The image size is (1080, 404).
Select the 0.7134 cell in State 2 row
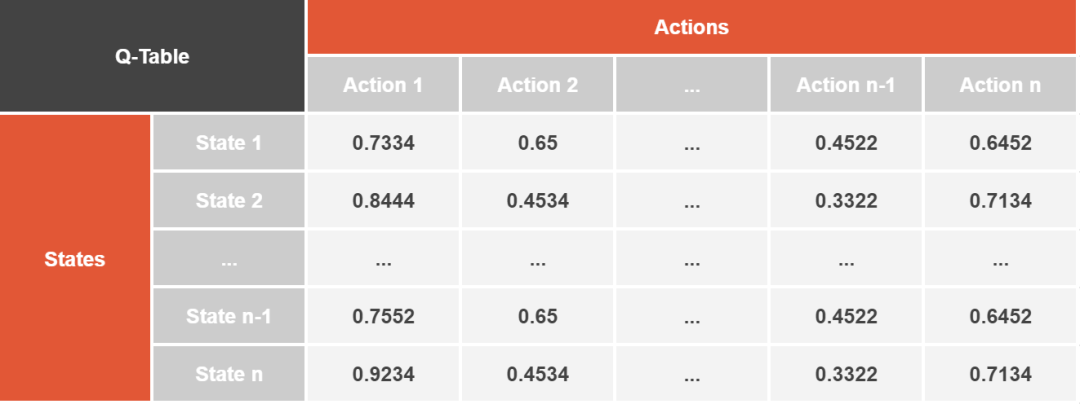coord(1000,201)
